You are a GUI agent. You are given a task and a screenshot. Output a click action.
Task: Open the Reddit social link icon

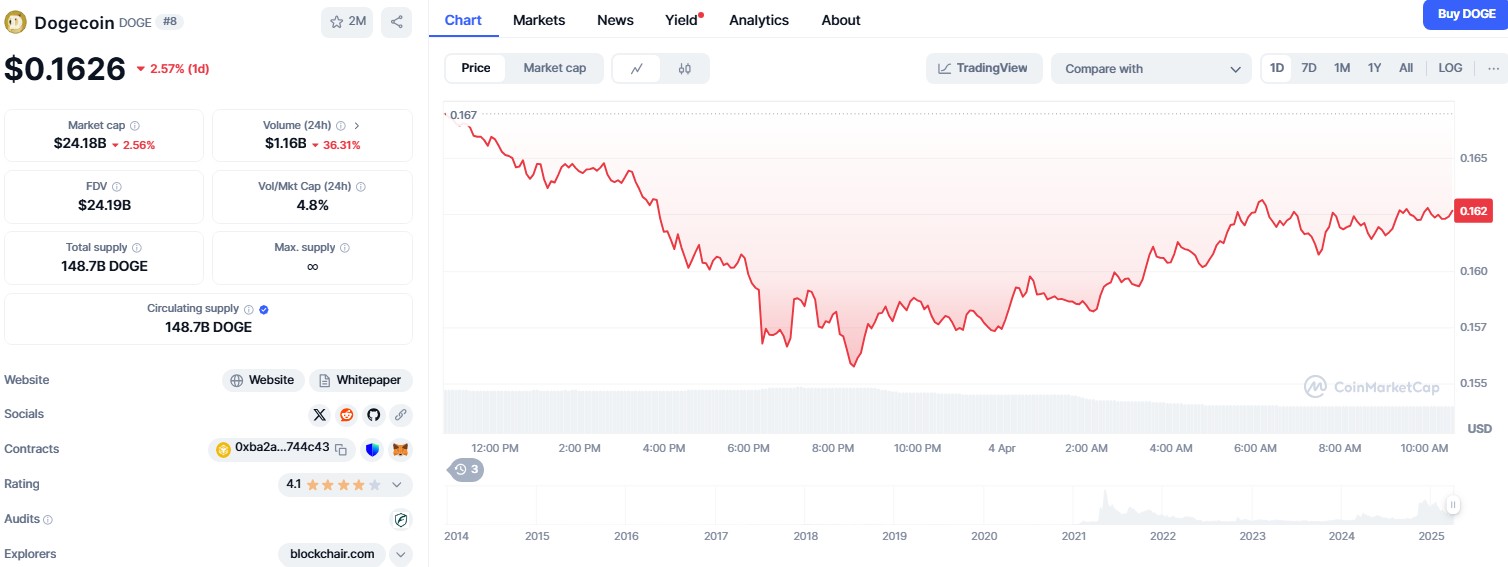coord(347,414)
